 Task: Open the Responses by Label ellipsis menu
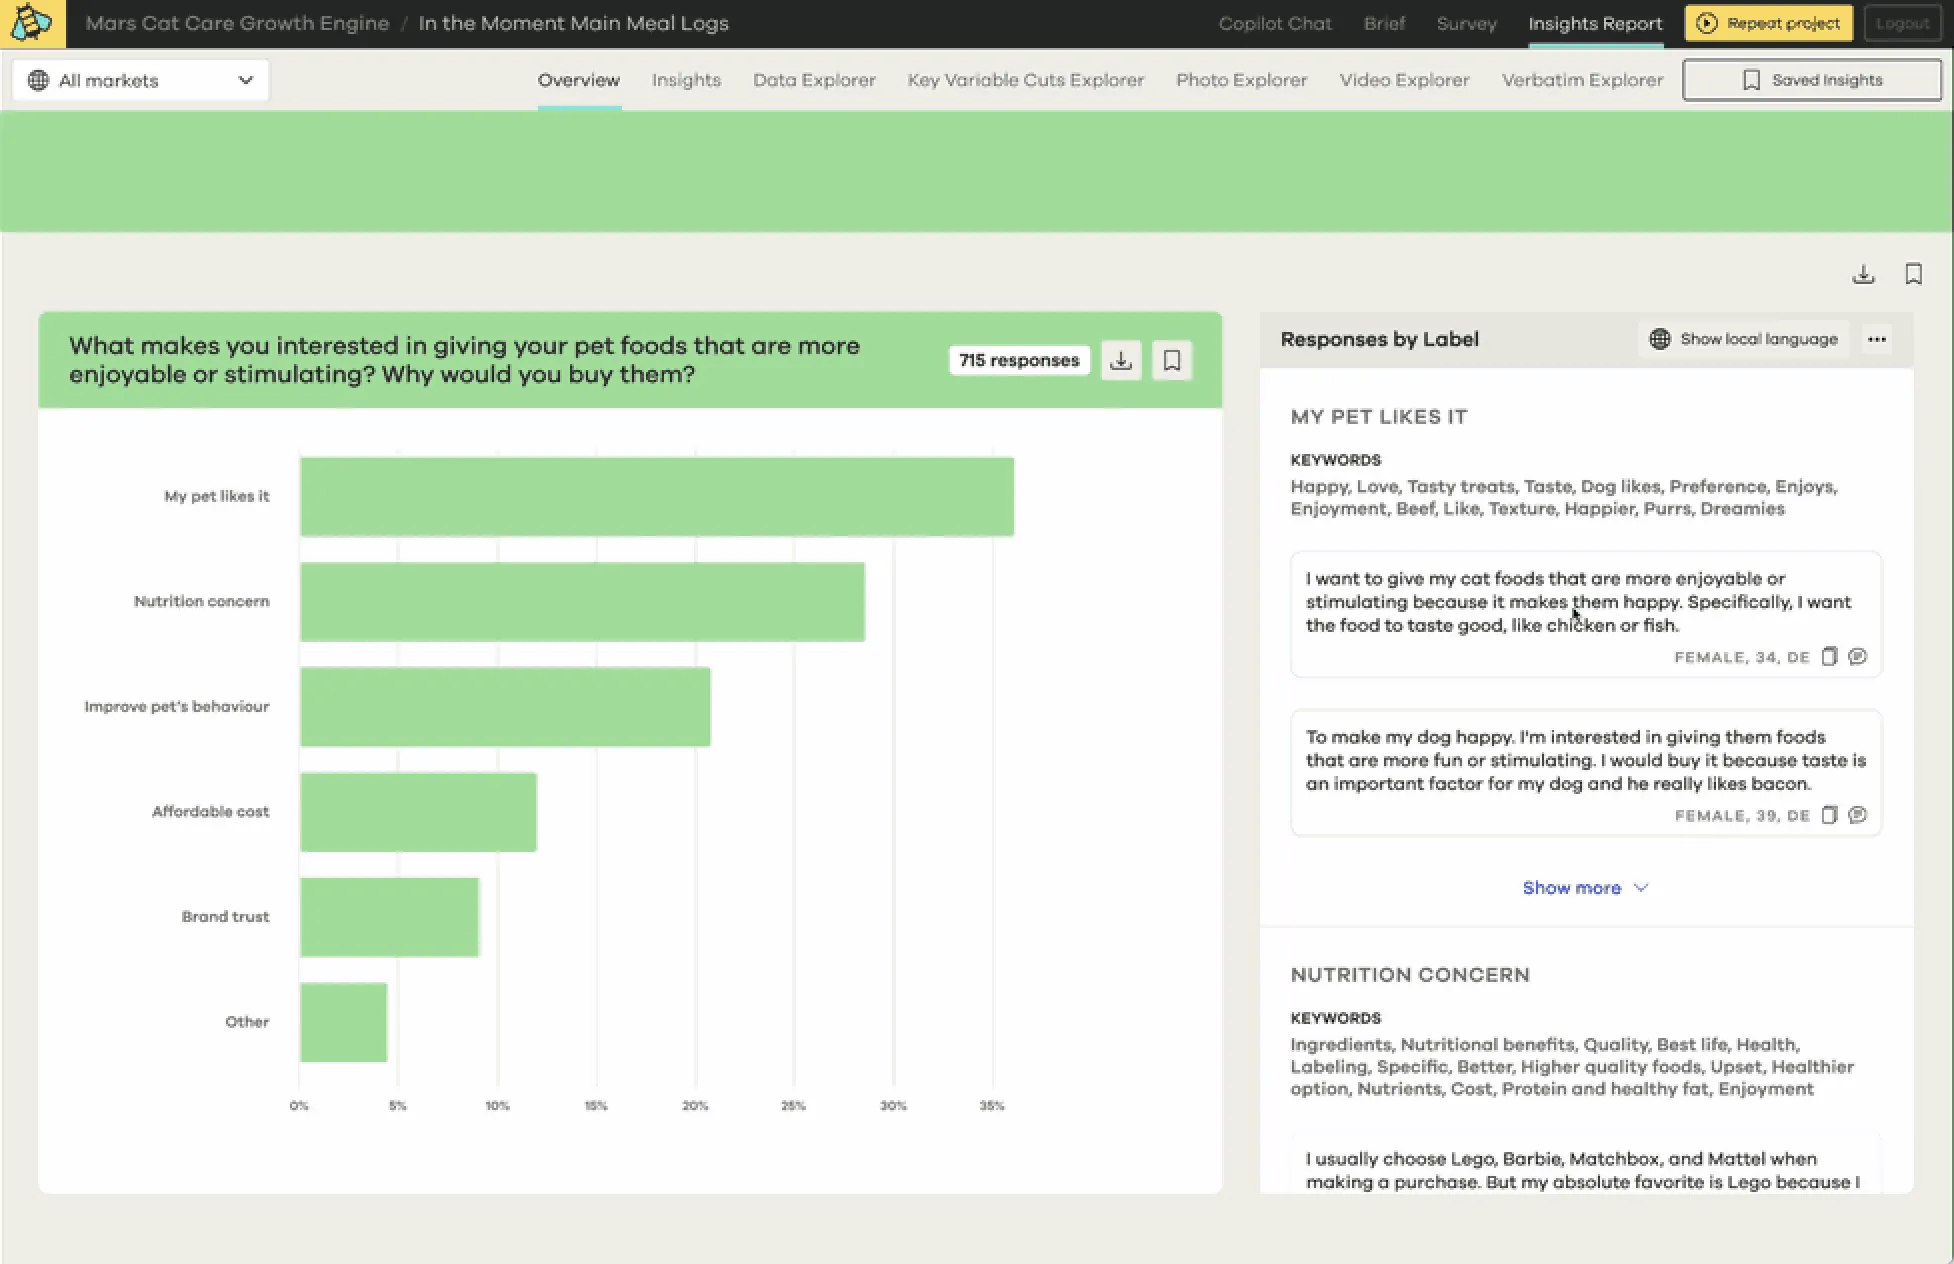pyautogui.click(x=1877, y=339)
